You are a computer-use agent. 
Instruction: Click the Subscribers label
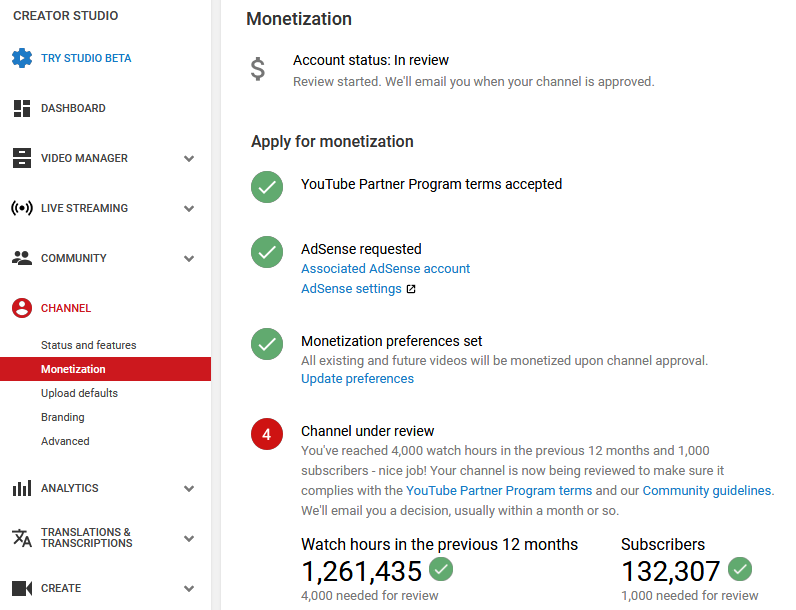(663, 545)
